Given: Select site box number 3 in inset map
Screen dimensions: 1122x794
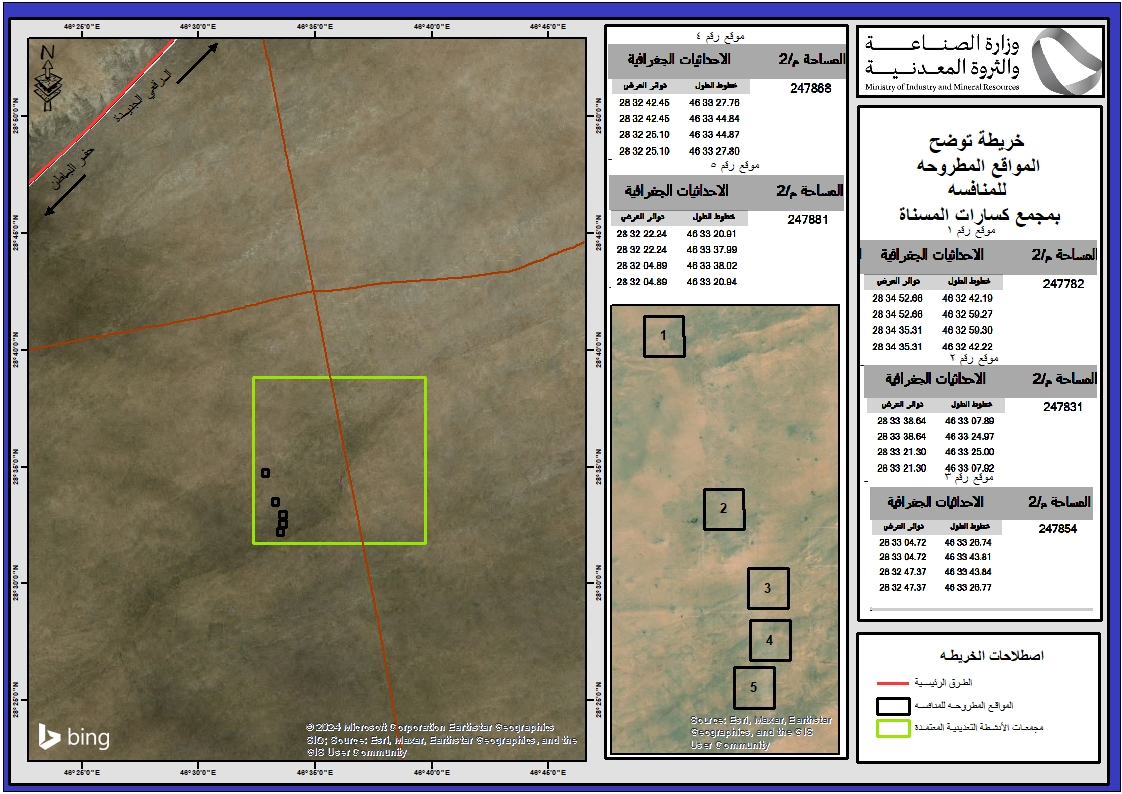Looking at the screenshot, I should pyautogui.click(x=768, y=588).
